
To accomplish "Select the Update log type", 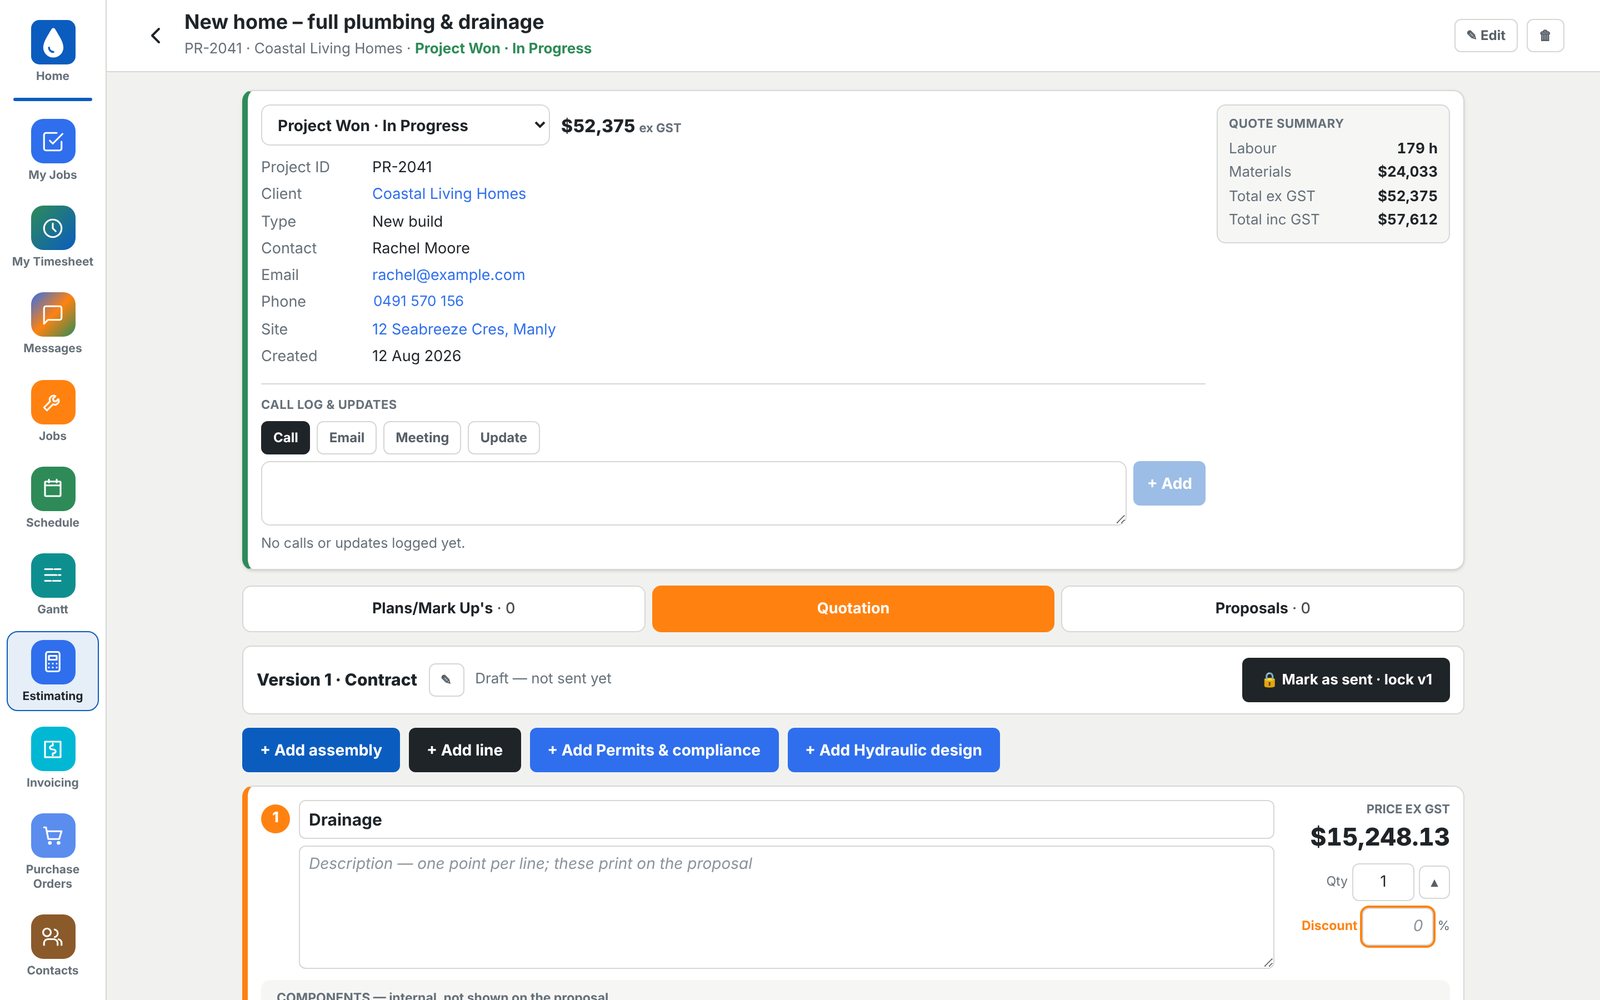I will 503,438.
